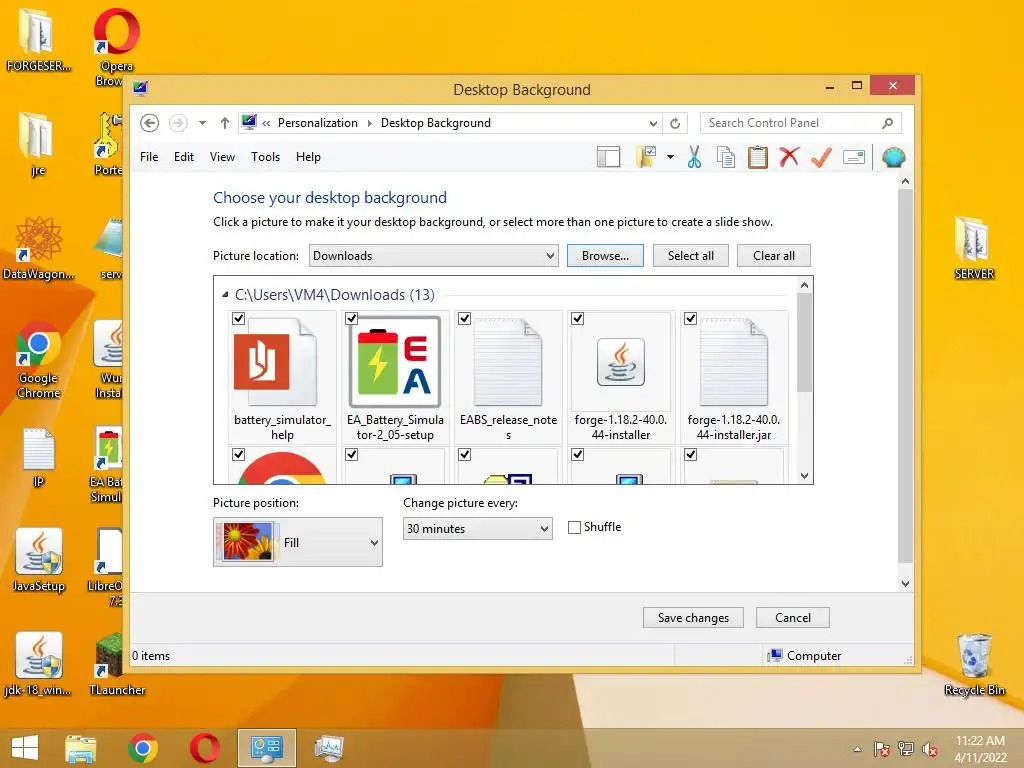Click the picture list scrollbar down arrow
The width and height of the screenshot is (1024, 768).
click(x=805, y=475)
